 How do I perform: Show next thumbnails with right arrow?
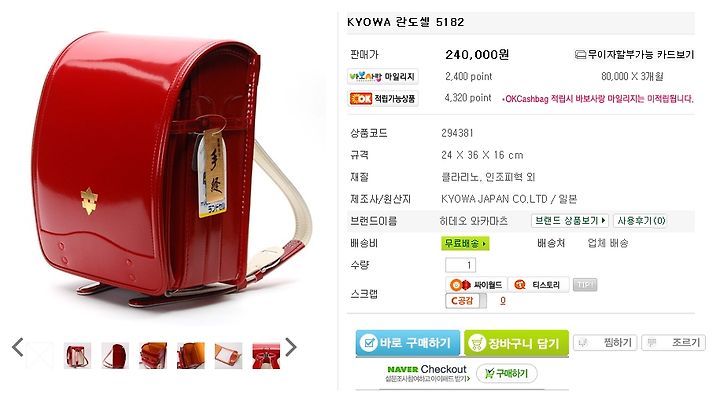click(x=291, y=347)
